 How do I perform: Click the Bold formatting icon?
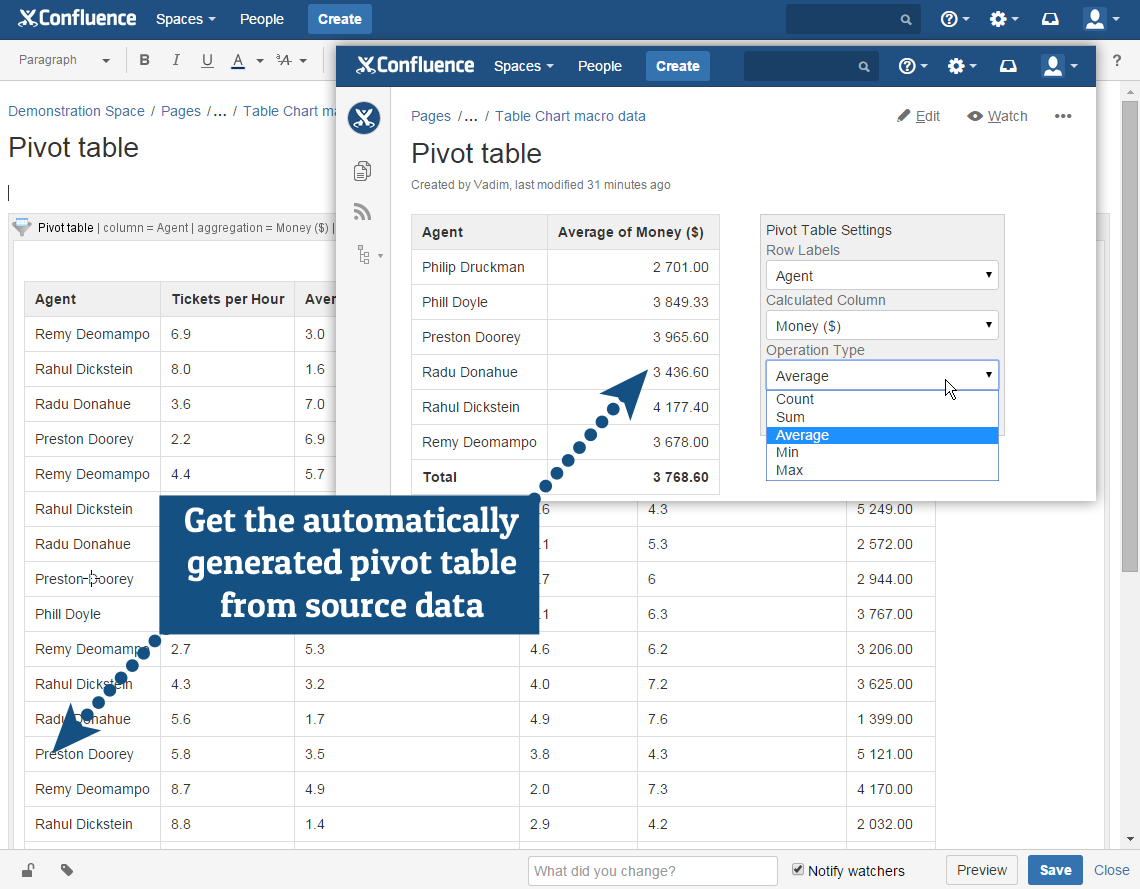pyautogui.click(x=145, y=60)
